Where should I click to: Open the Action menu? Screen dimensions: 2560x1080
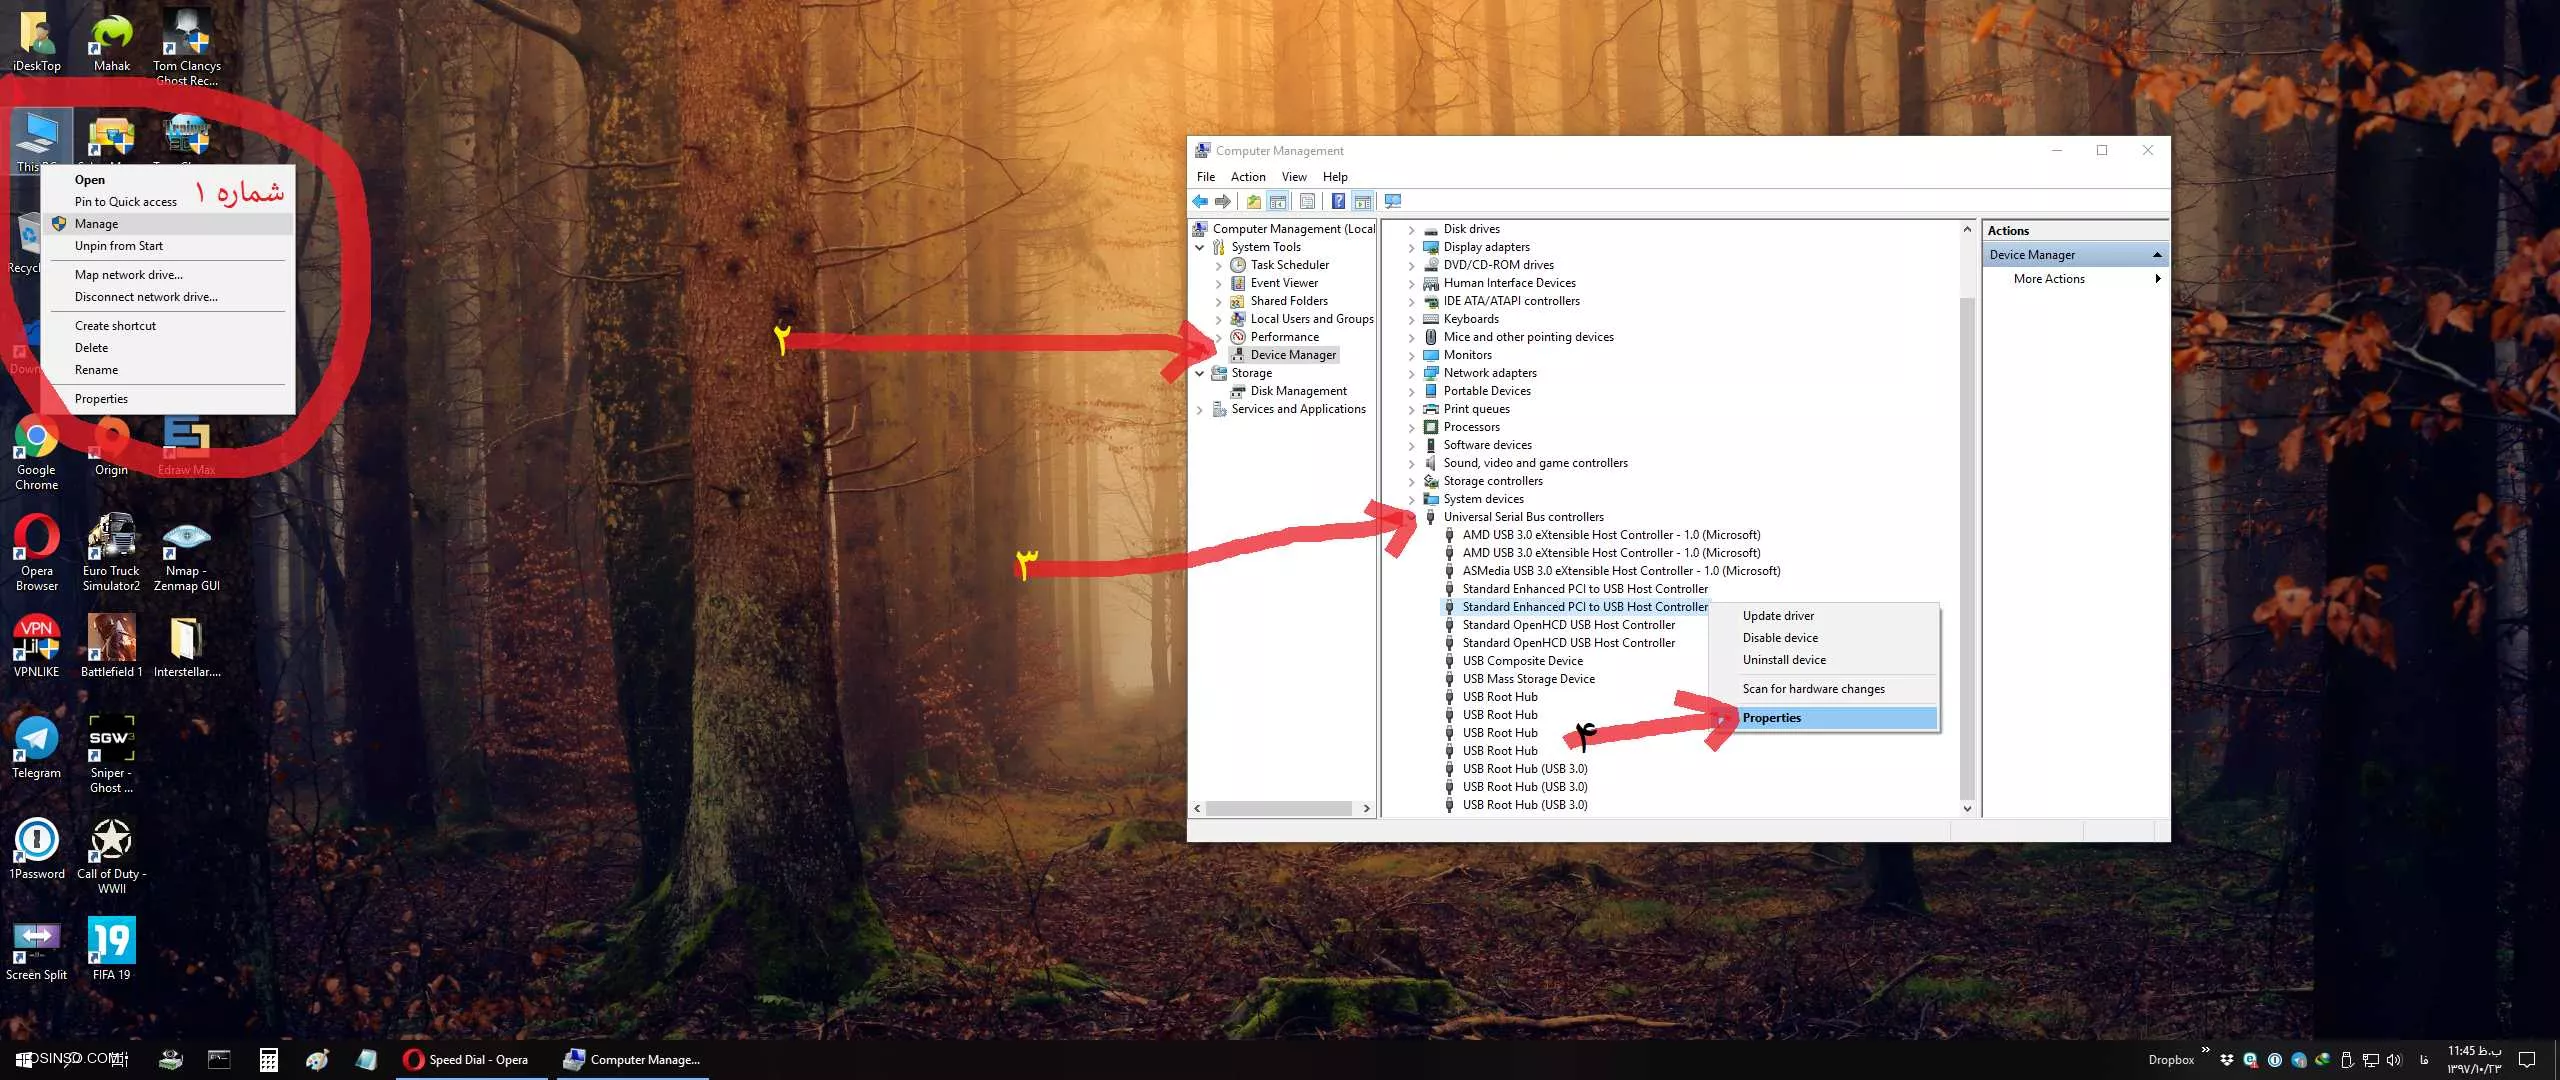1248,177
